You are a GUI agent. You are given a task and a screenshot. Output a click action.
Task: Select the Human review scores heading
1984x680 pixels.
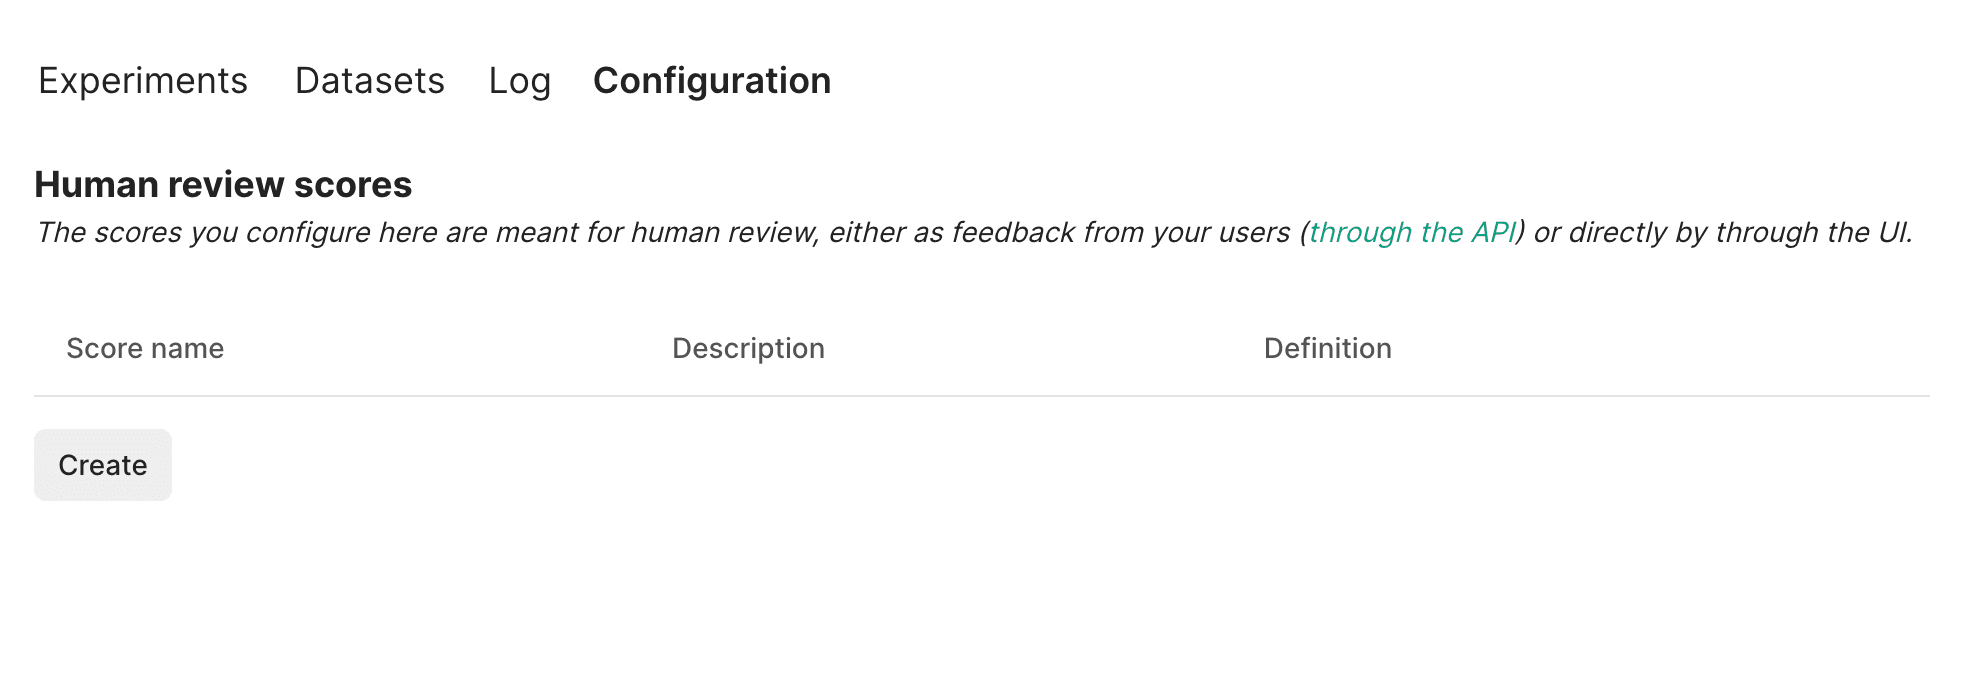224,184
